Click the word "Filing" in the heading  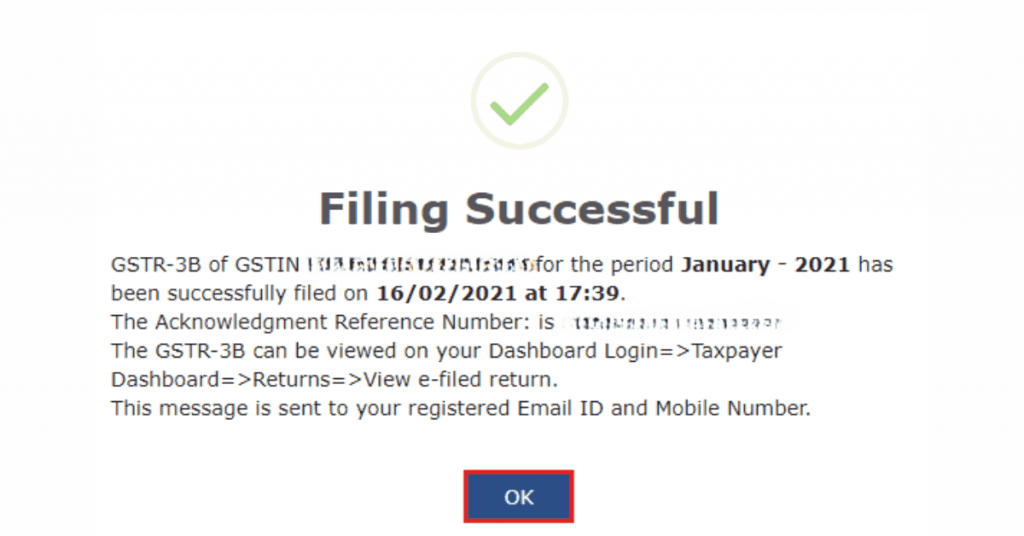386,209
